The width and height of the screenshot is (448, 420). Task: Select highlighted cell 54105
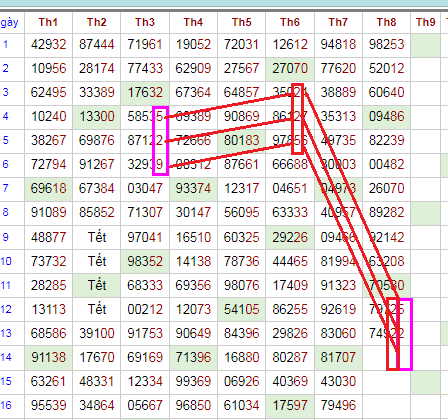tap(242, 309)
